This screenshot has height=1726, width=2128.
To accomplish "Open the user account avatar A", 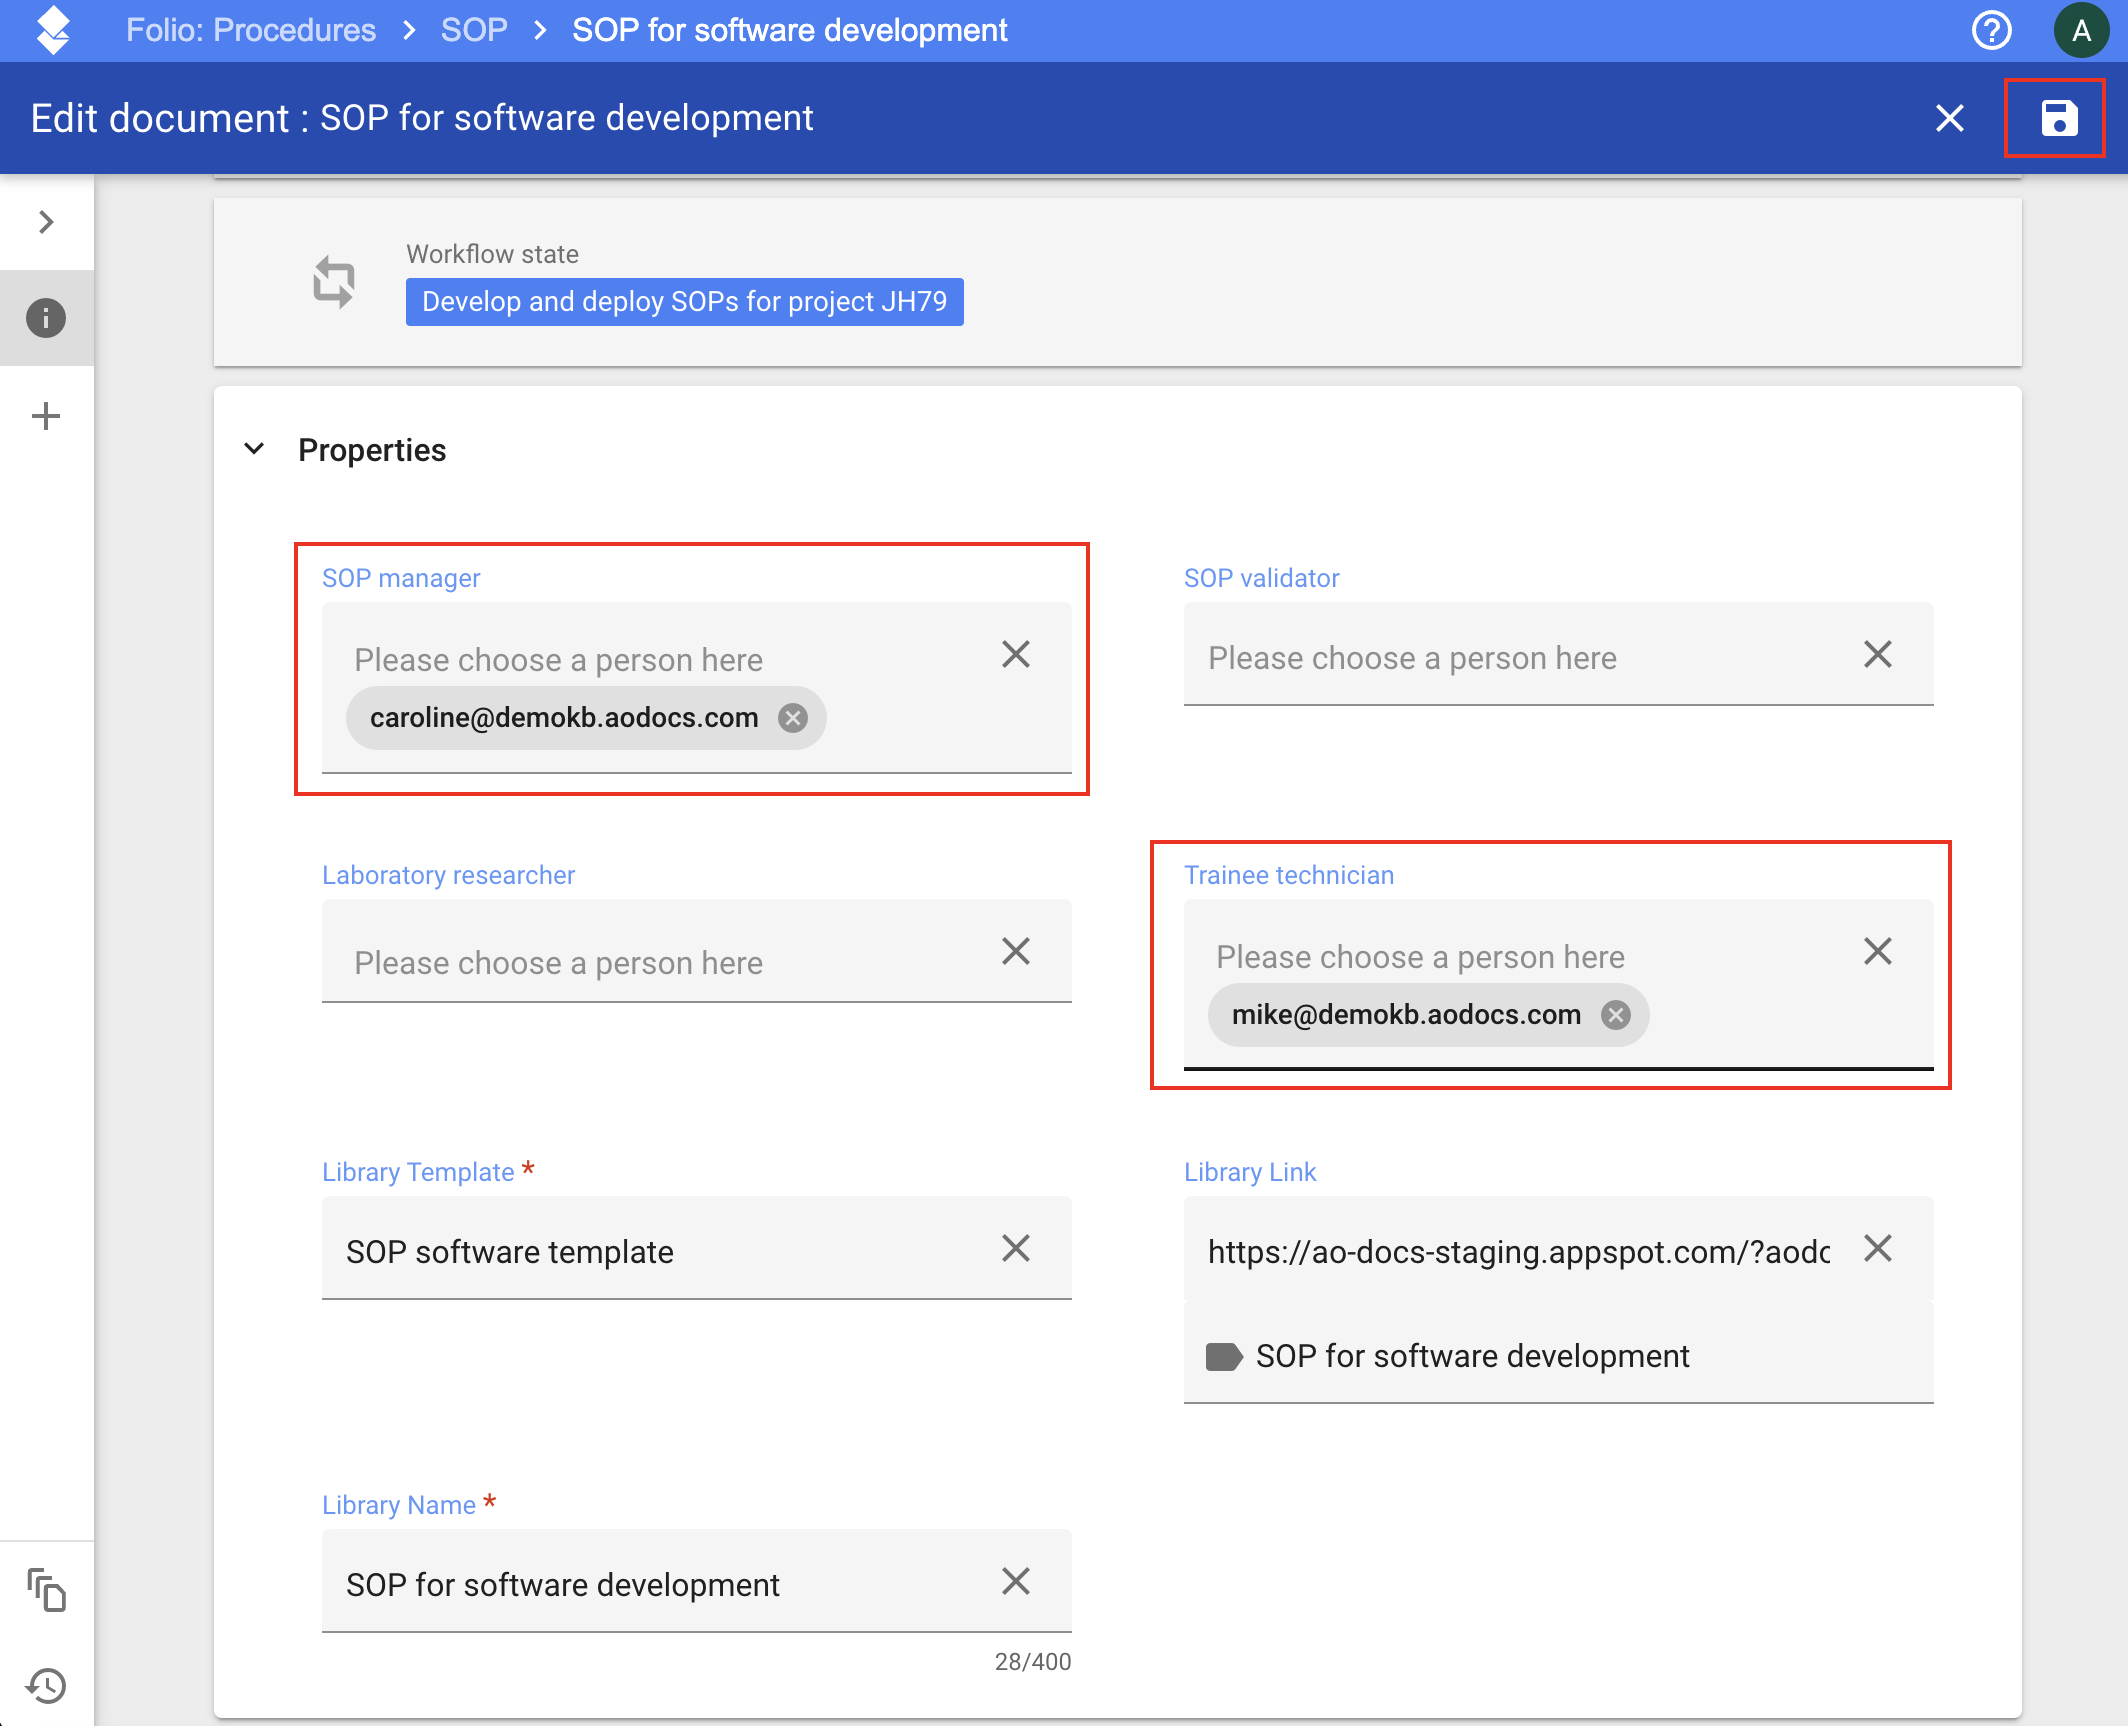I will [2081, 30].
